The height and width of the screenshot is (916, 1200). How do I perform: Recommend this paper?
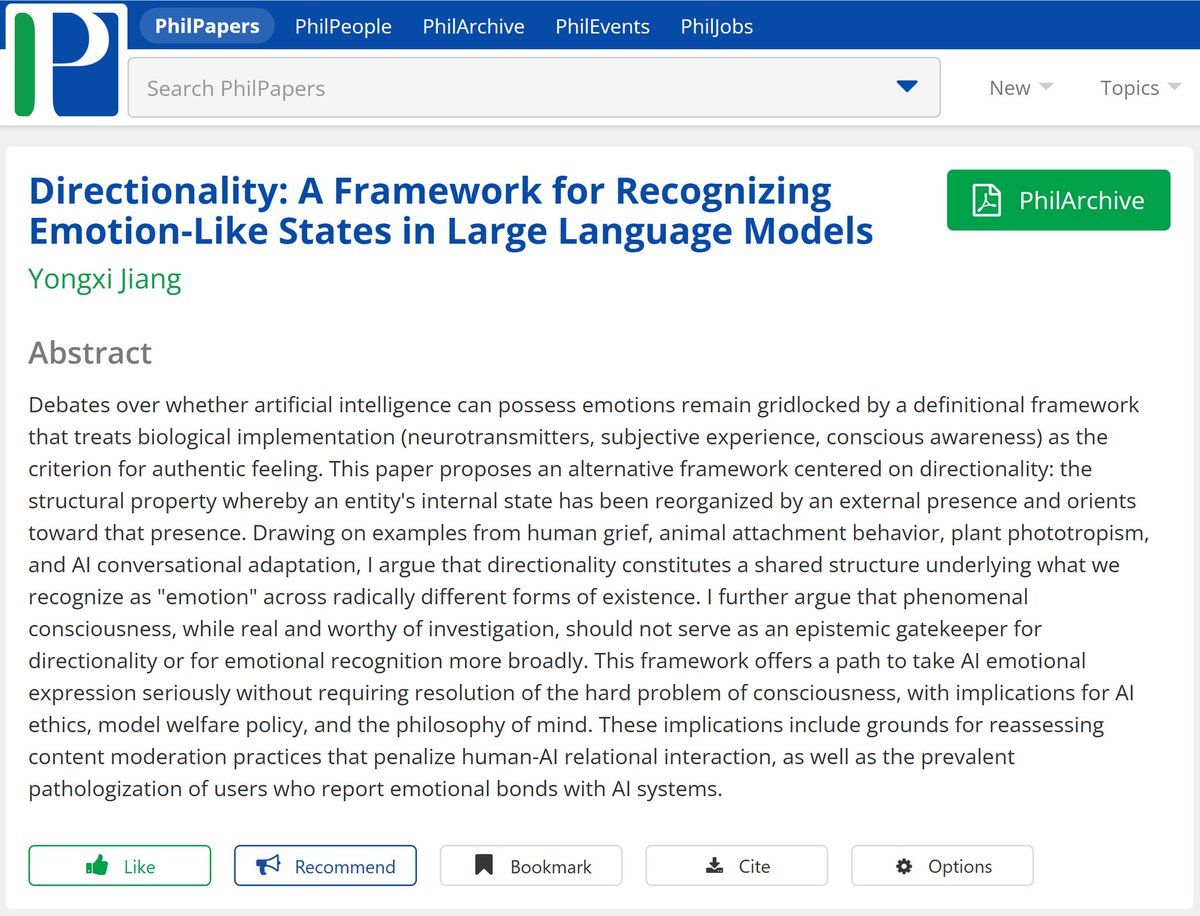tap(325, 866)
